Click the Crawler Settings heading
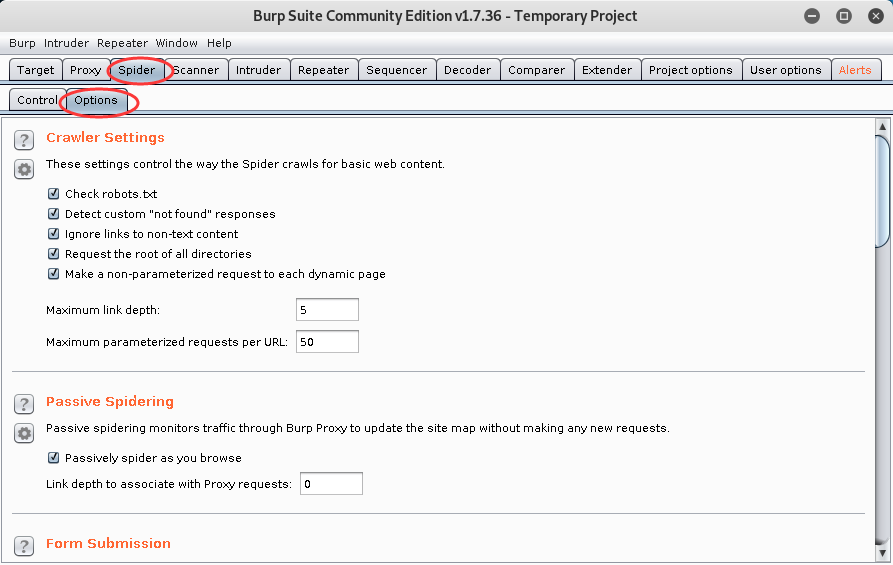Screen dimensions: 893x565 point(105,138)
